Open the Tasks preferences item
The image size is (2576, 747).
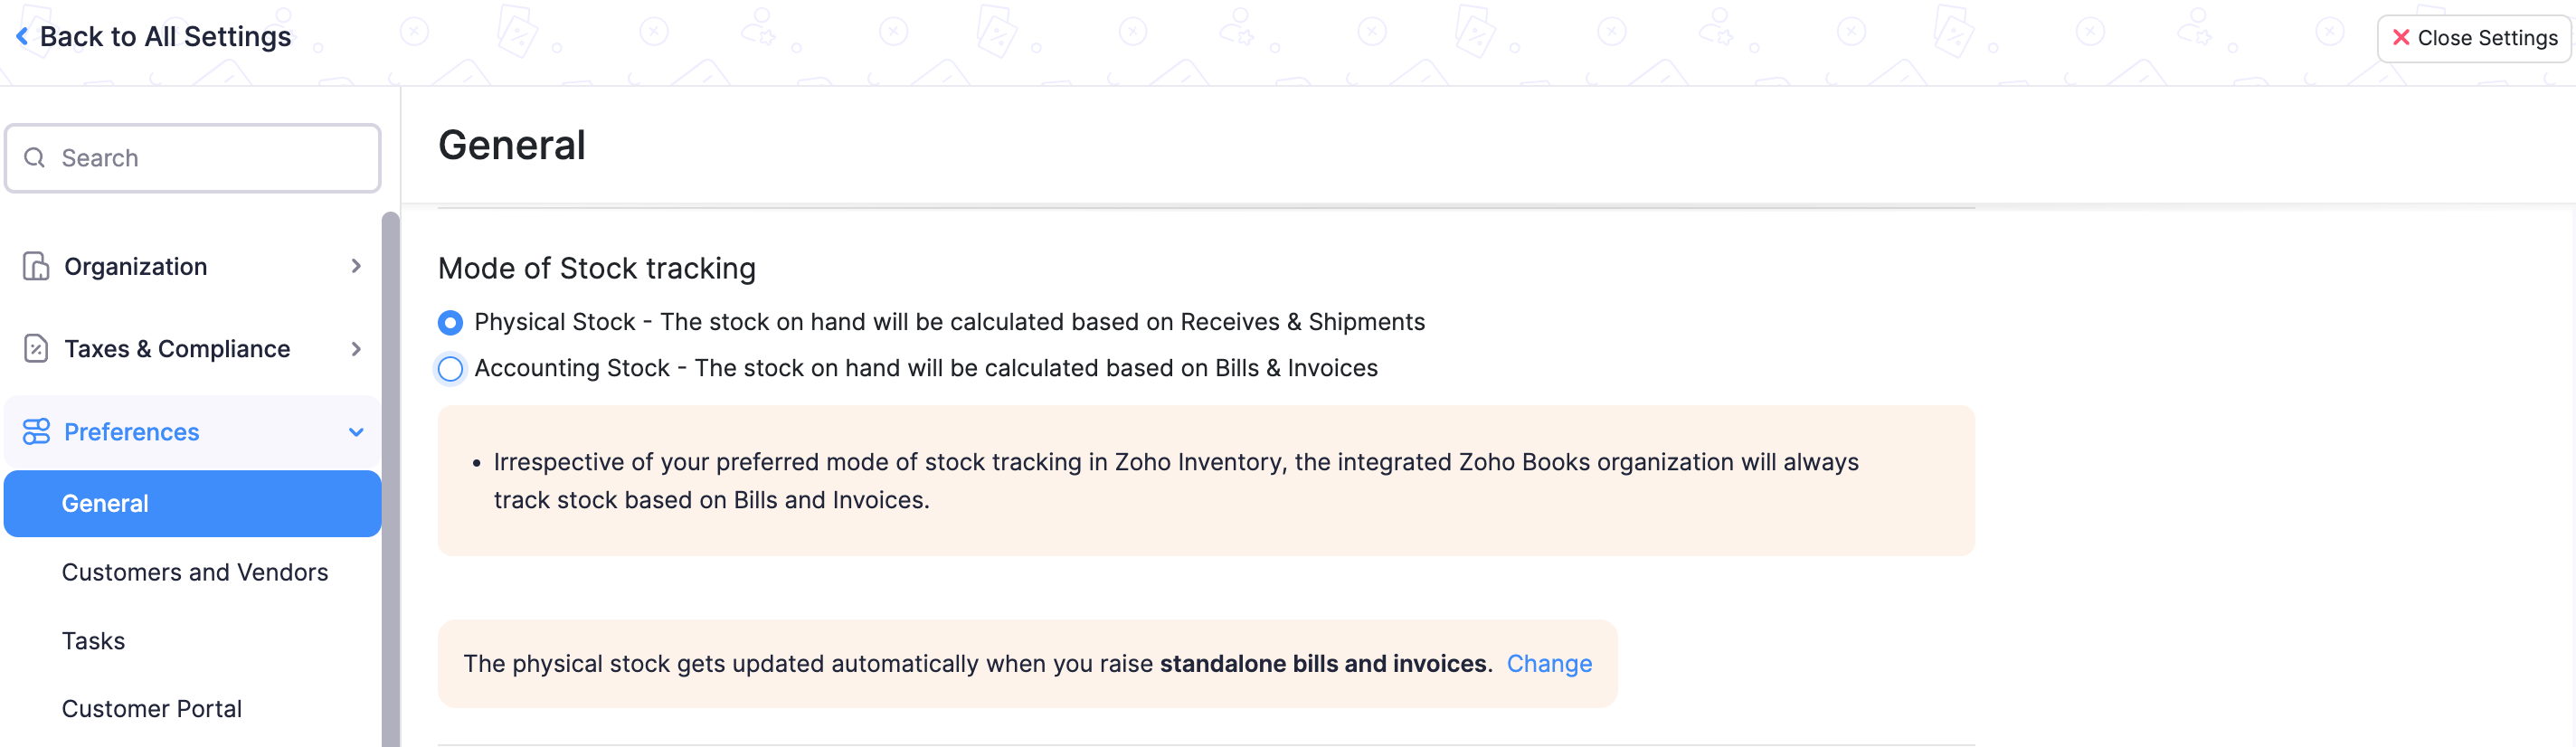click(x=93, y=640)
